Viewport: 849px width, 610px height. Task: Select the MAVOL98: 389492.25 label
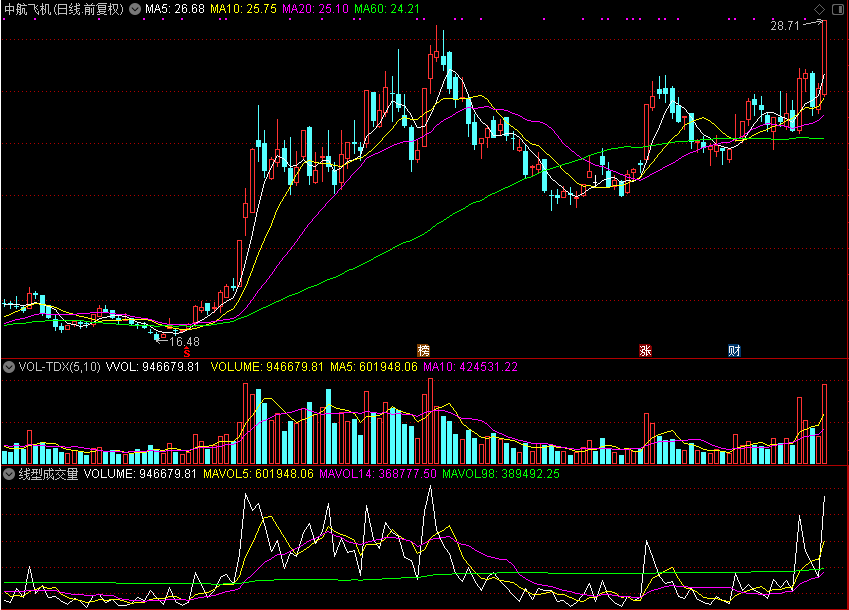501,474
